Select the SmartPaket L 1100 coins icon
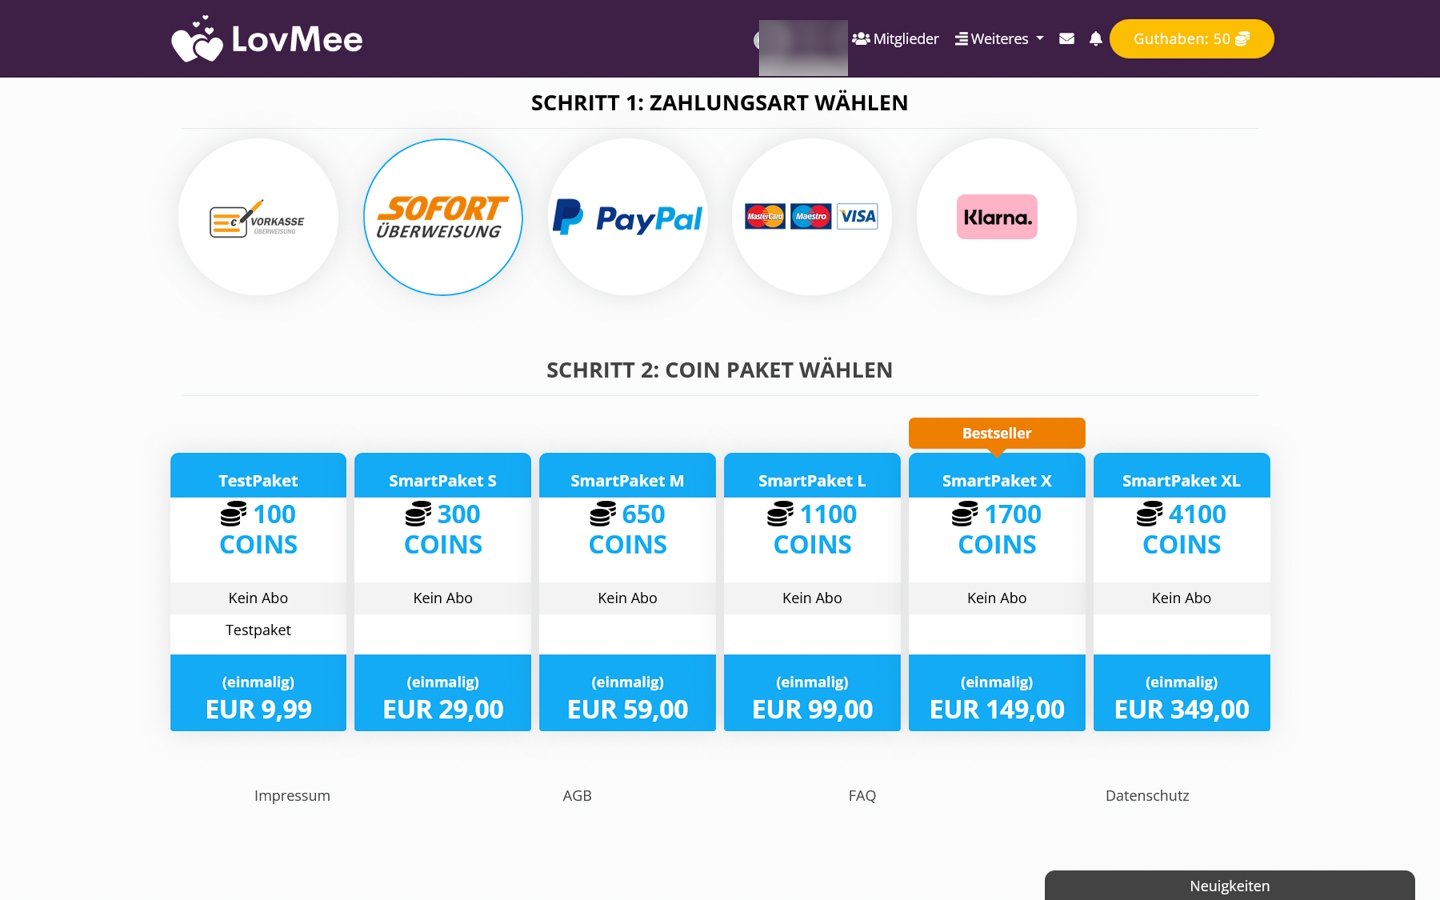The width and height of the screenshot is (1440, 900). [x=780, y=514]
